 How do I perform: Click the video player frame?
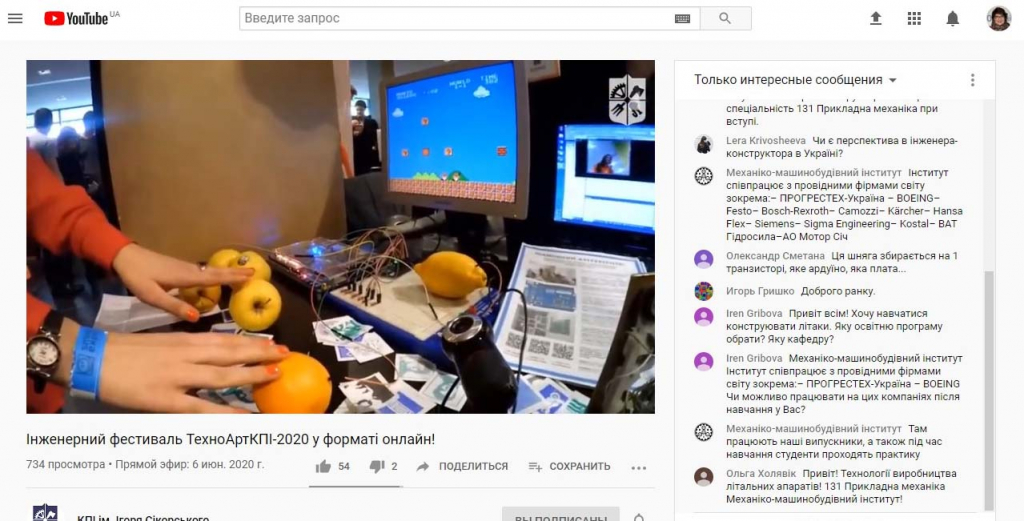pos(340,236)
